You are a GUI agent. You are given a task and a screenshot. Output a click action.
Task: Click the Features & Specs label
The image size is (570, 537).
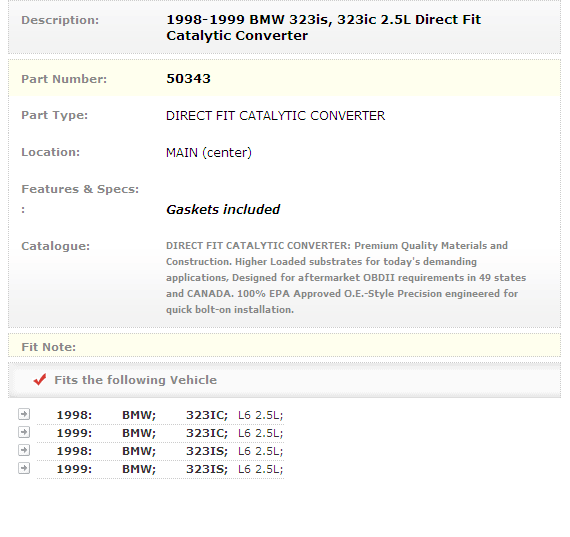[80, 189]
